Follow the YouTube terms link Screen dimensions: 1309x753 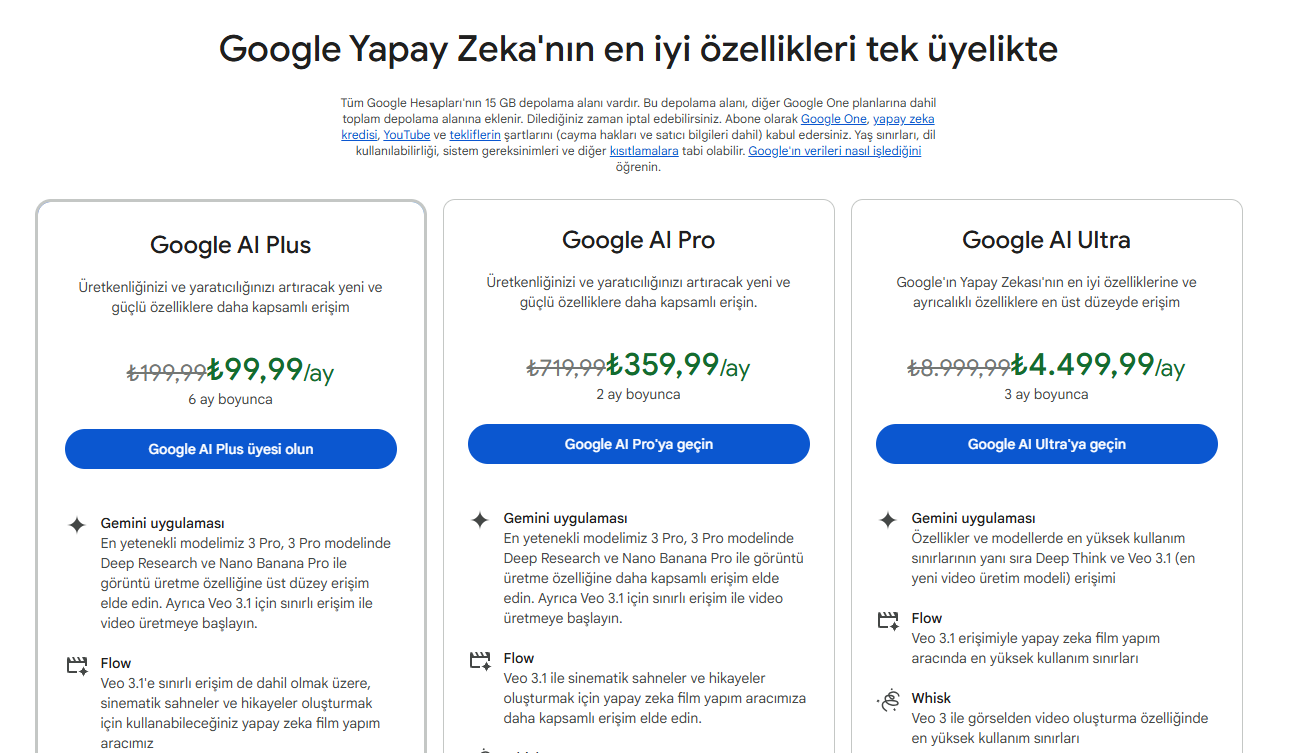click(x=406, y=135)
